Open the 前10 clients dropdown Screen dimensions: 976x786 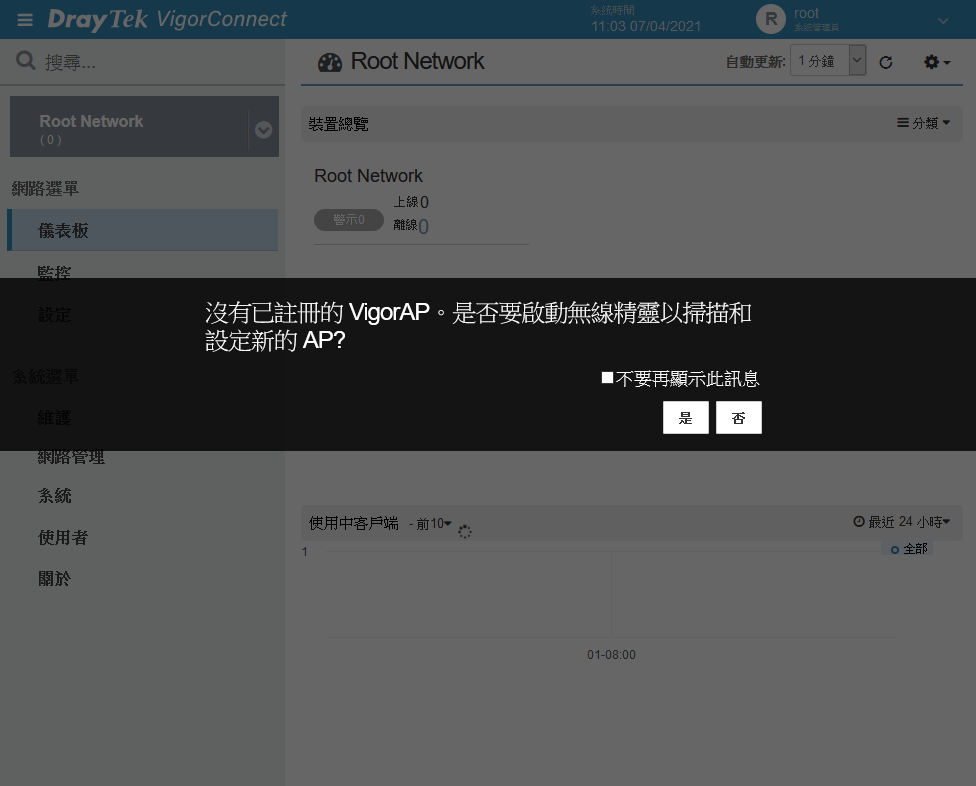click(432, 524)
